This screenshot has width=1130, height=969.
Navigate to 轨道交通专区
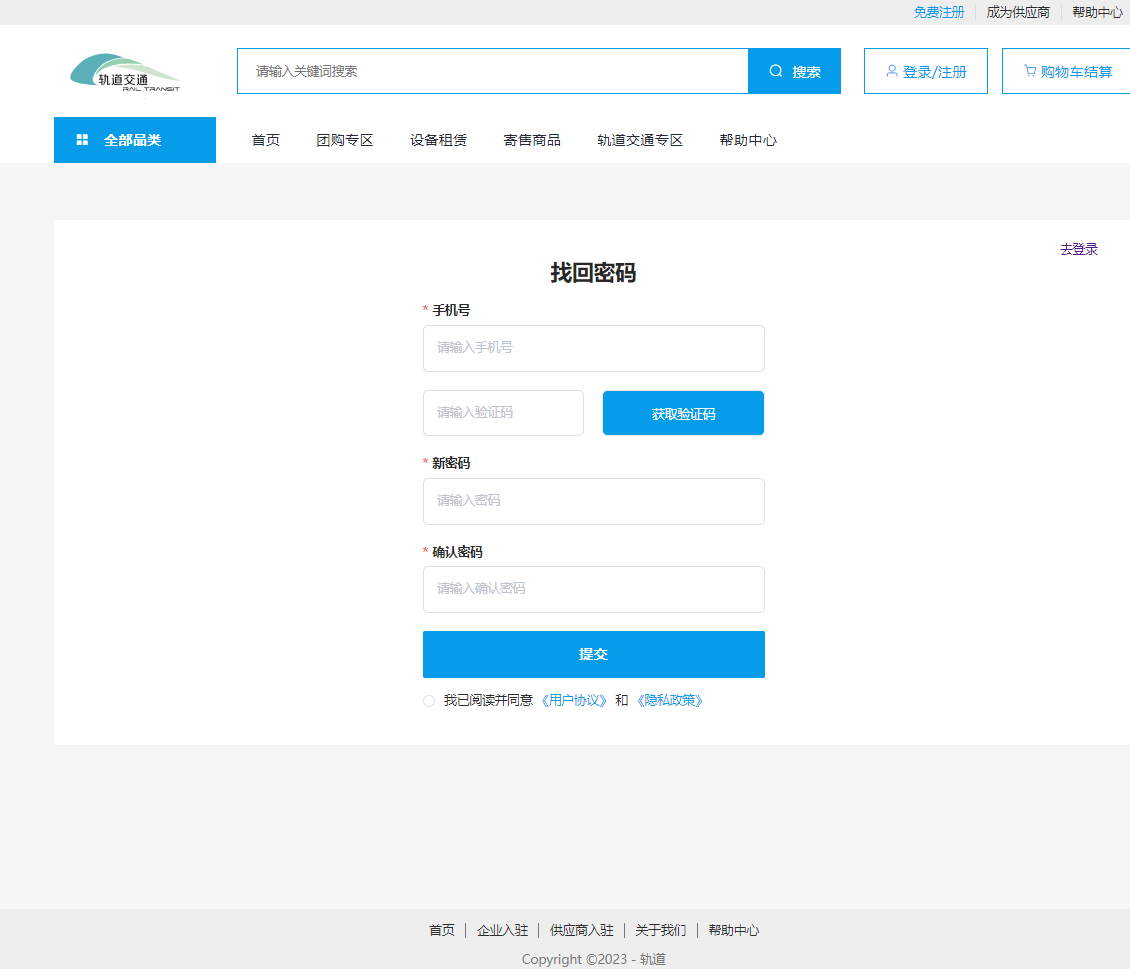(640, 140)
